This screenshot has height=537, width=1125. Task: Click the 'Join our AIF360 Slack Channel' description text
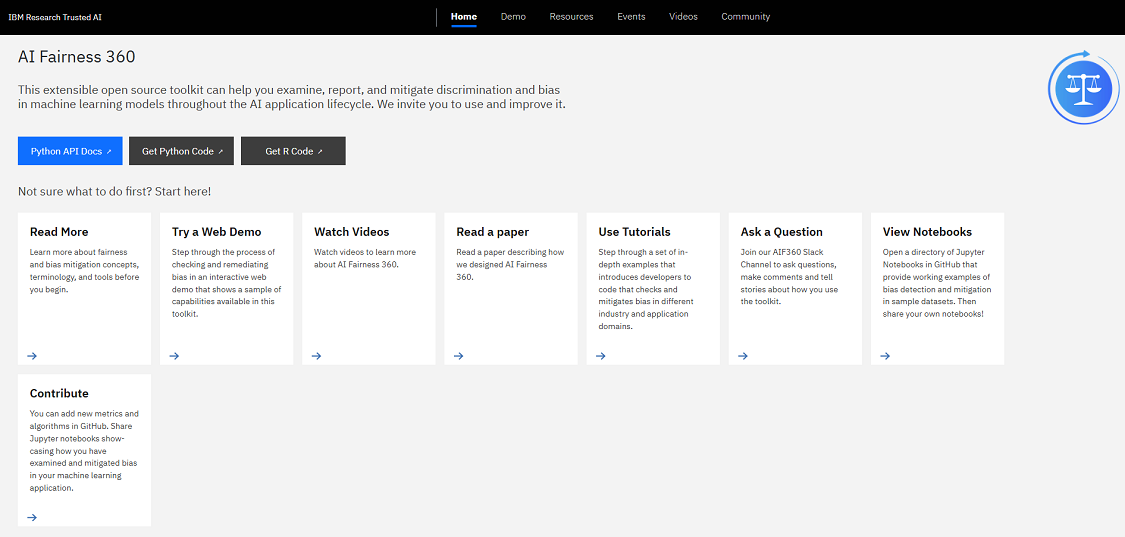(x=789, y=277)
